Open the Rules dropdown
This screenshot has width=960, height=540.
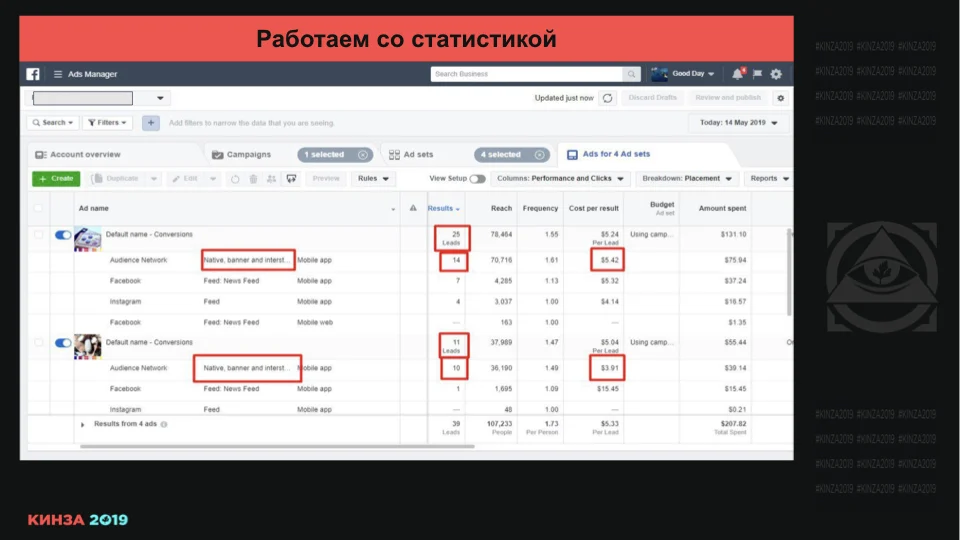(373, 179)
